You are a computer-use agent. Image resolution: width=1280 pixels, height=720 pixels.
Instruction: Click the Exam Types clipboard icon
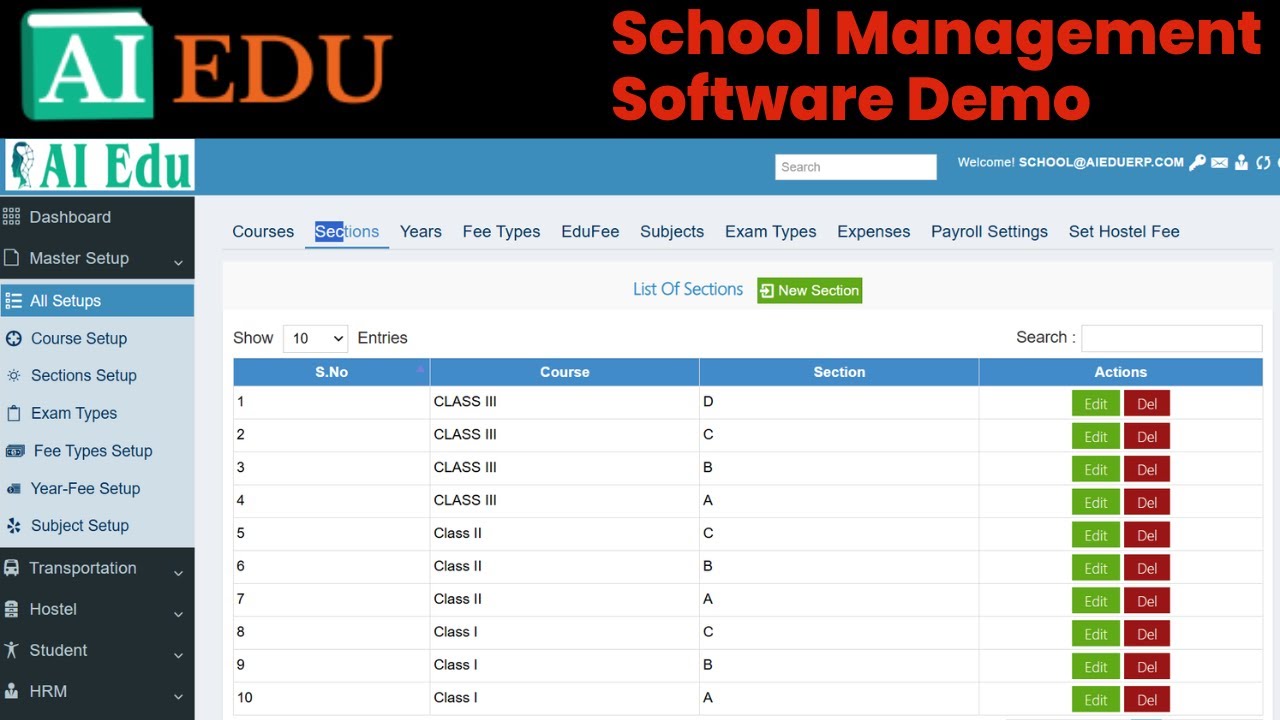[x=14, y=413]
